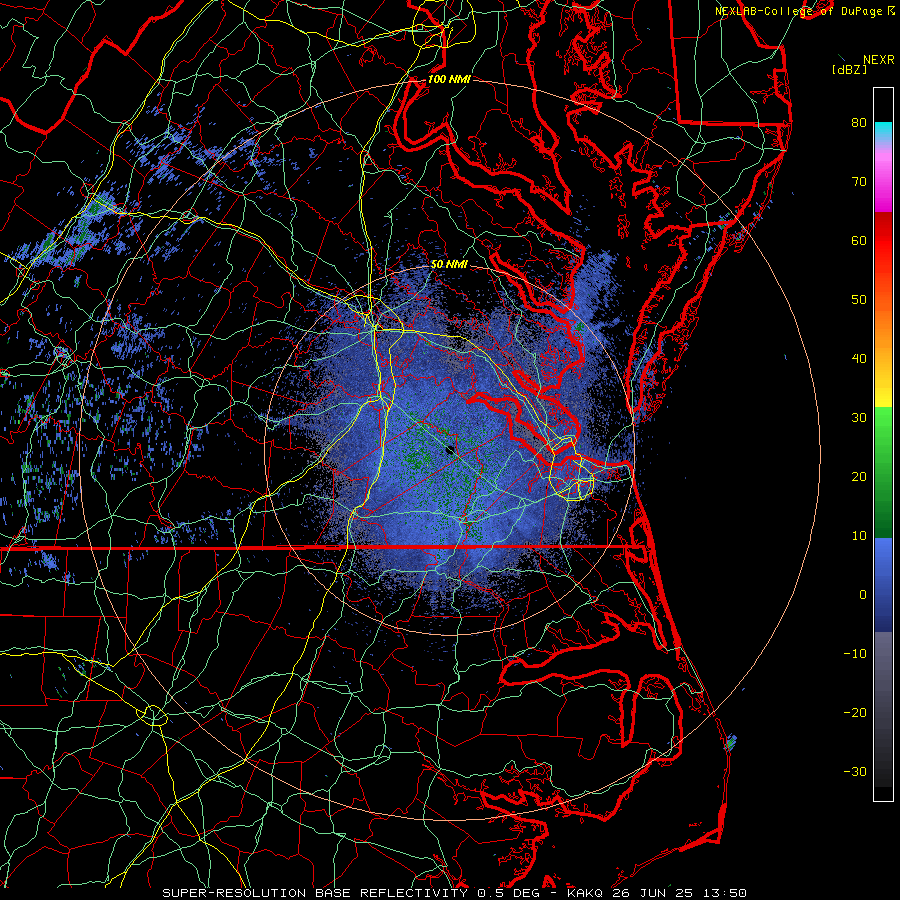This screenshot has width=900, height=900.
Task: Click the black radar site marker at the center
Action: pyautogui.click(x=451, y=449)
